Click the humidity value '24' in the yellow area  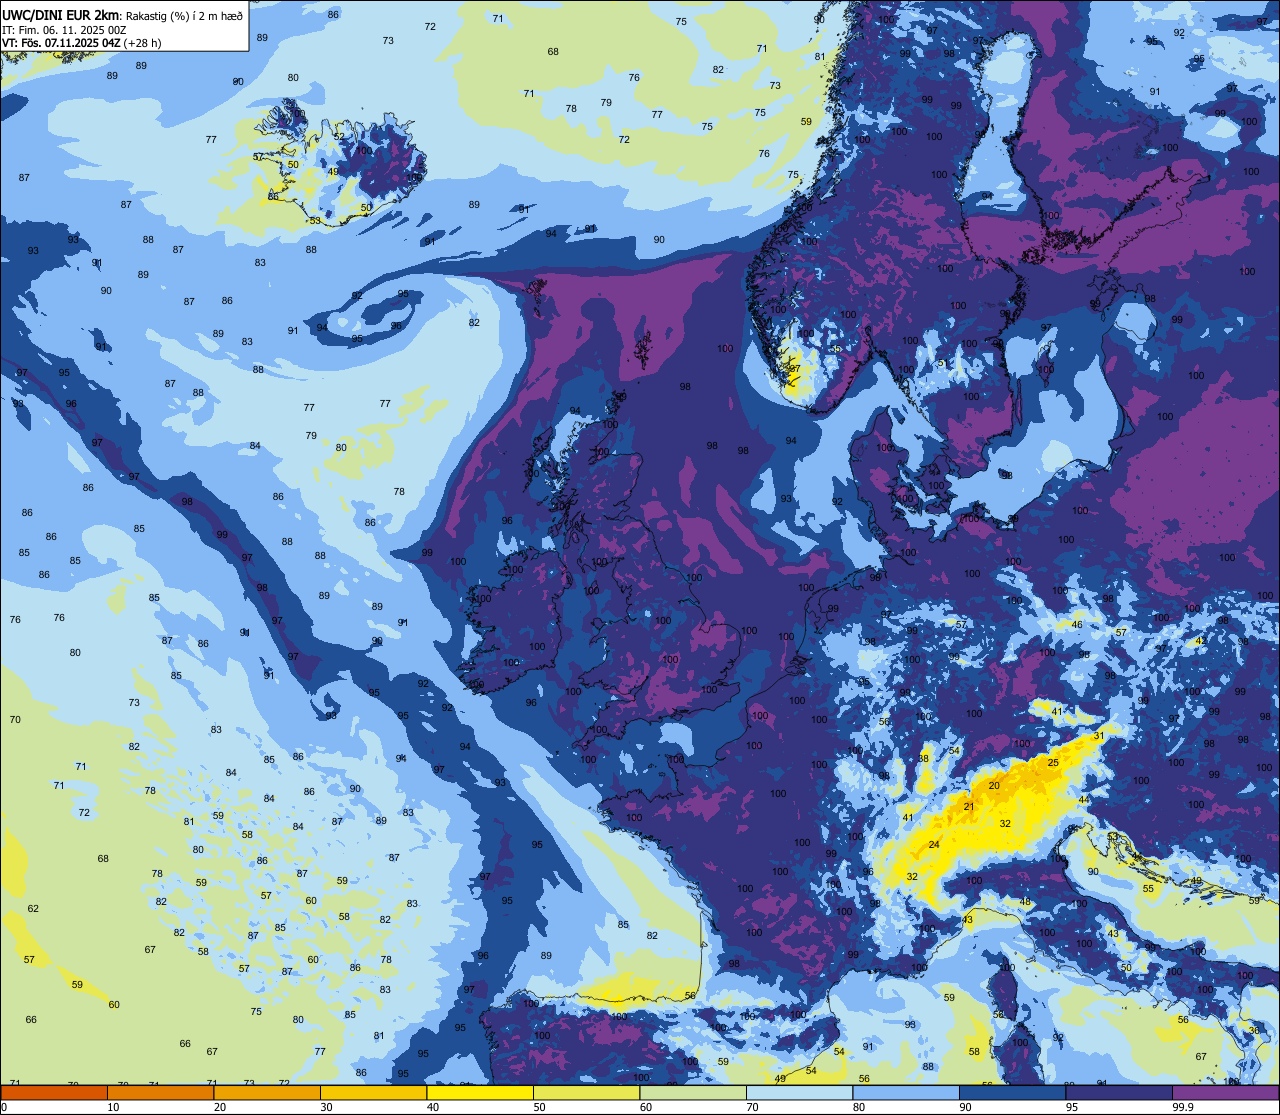(934, 845)
